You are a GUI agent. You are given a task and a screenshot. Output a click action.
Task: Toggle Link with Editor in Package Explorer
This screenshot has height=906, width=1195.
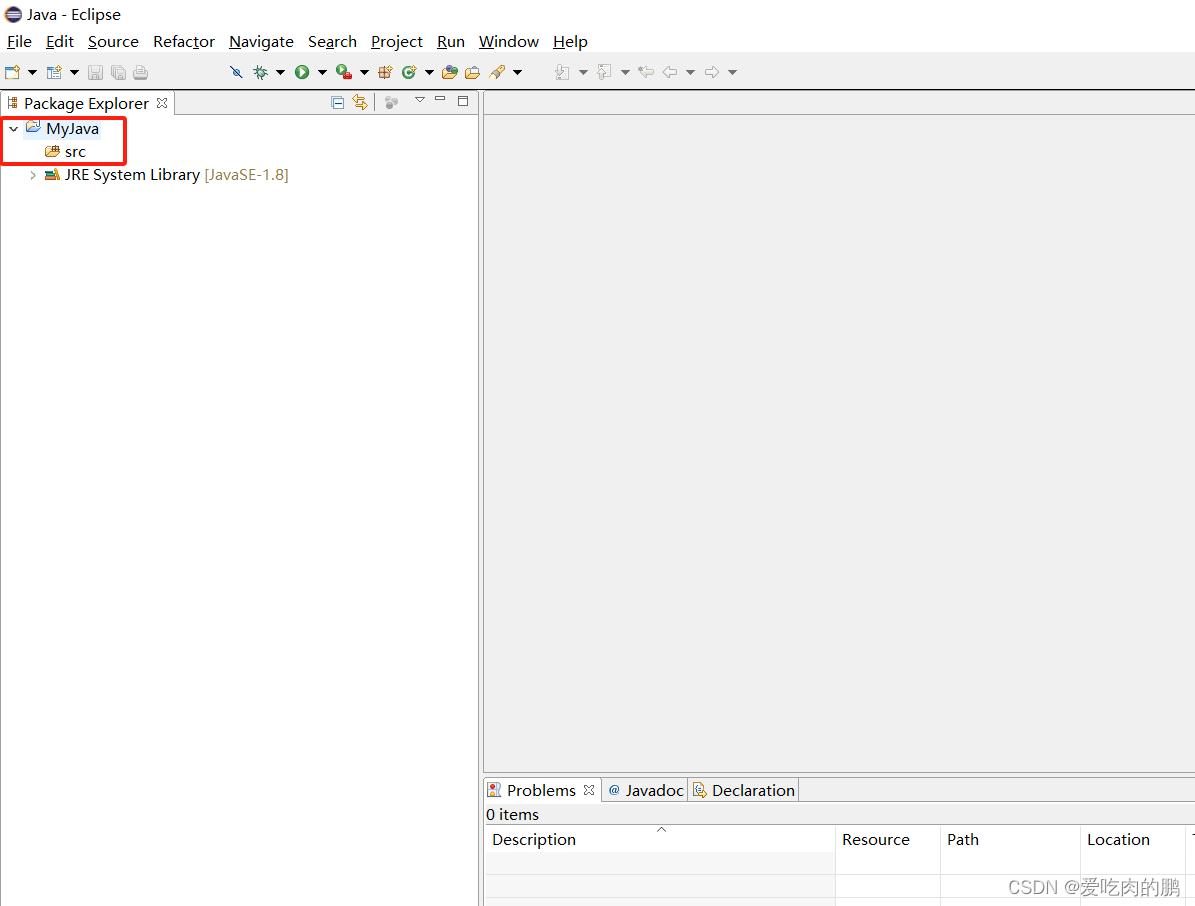pyautogui.click(x=360, y=102)
